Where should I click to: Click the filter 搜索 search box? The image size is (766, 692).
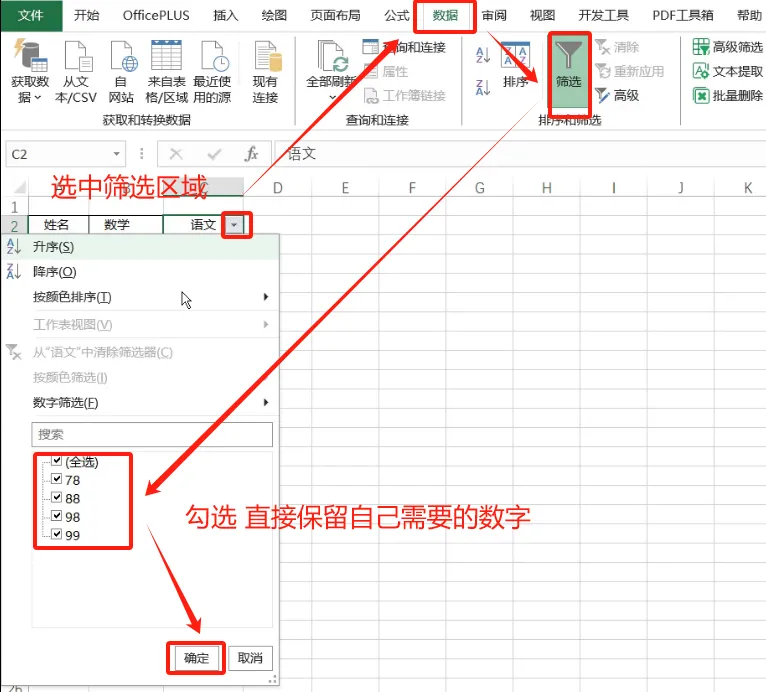(x=152, y=435)
